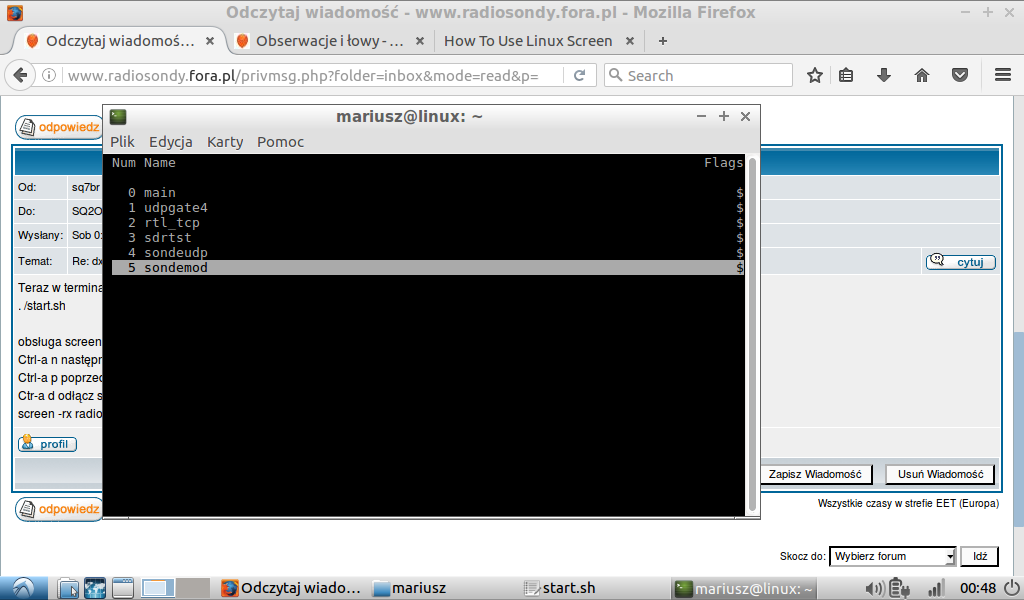This screenshot has width=1024, height=600.
Task: Open the Plik menu in terminal
Action: (x=122, y=142)
